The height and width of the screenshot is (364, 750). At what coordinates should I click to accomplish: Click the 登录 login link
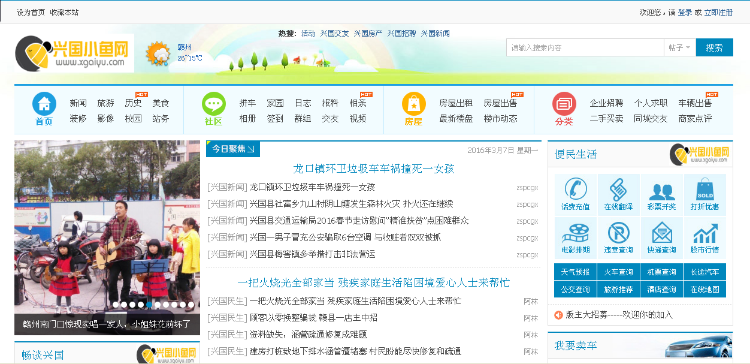[x=684, y=12]
